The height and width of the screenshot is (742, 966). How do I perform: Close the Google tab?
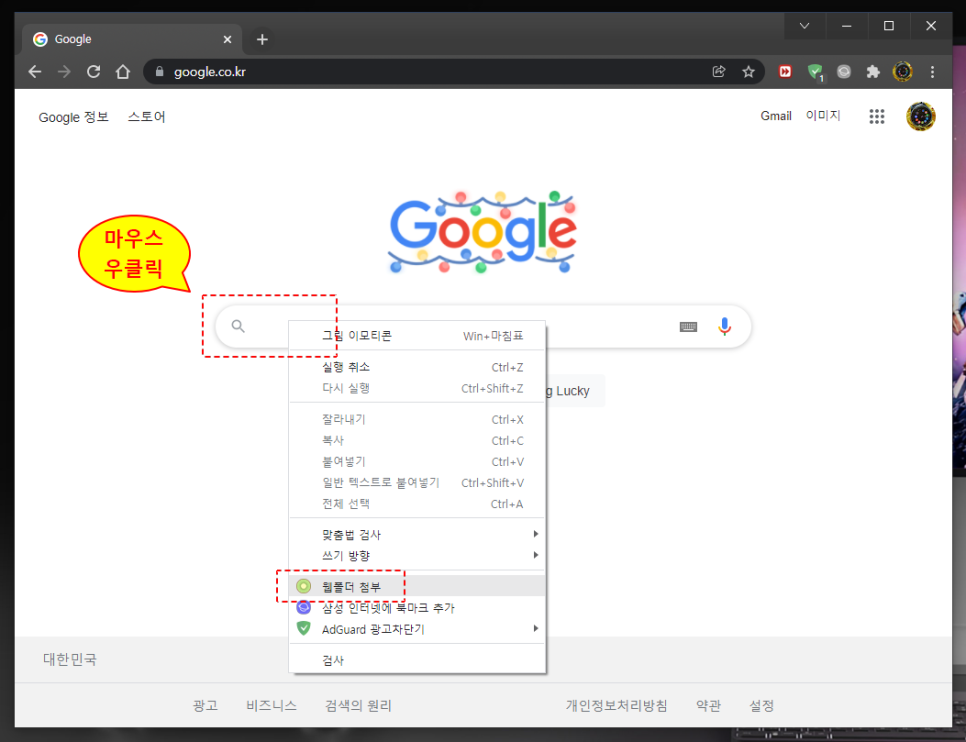tap(227, 39)
